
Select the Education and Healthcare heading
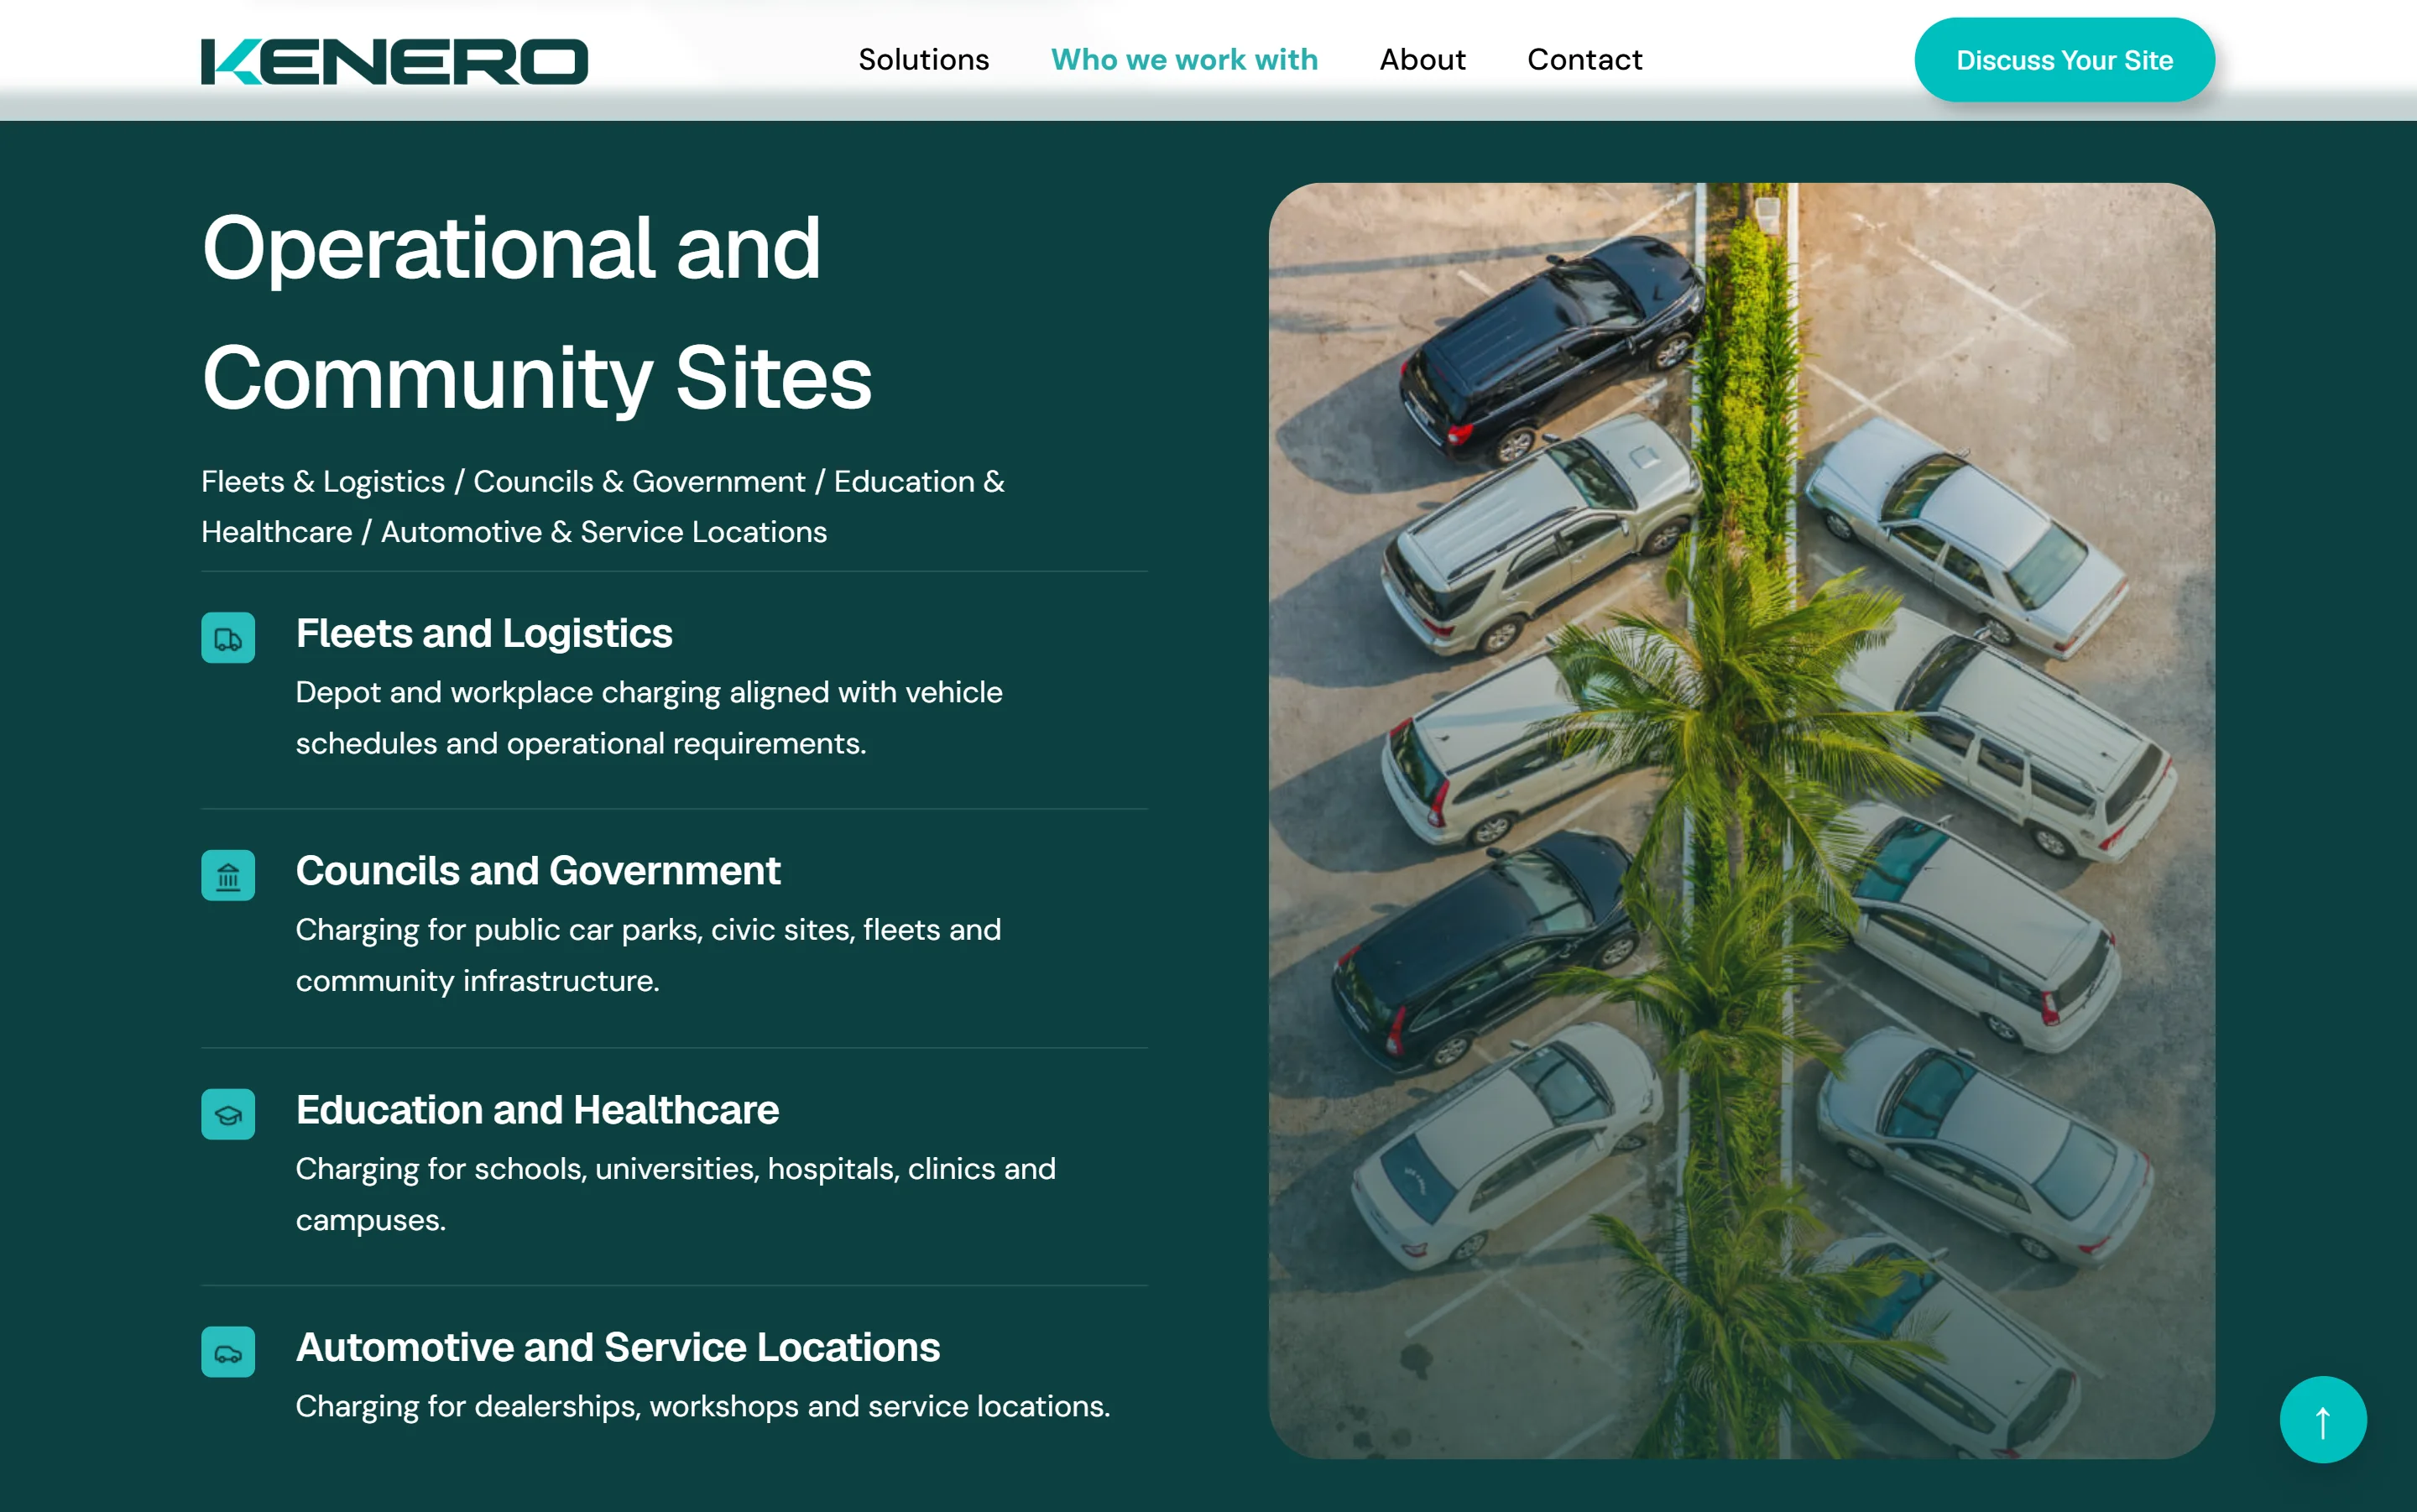click(537, 1110)
